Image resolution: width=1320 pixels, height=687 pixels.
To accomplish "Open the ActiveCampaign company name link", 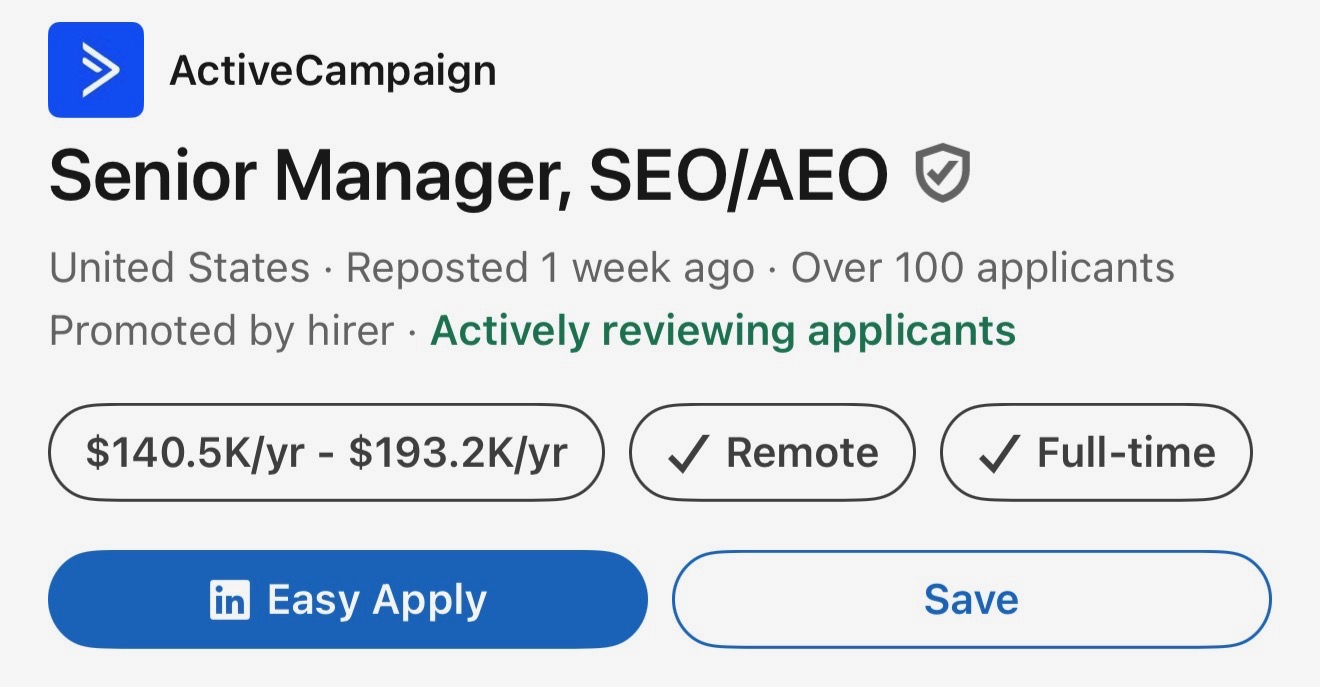I will (333, 71).
